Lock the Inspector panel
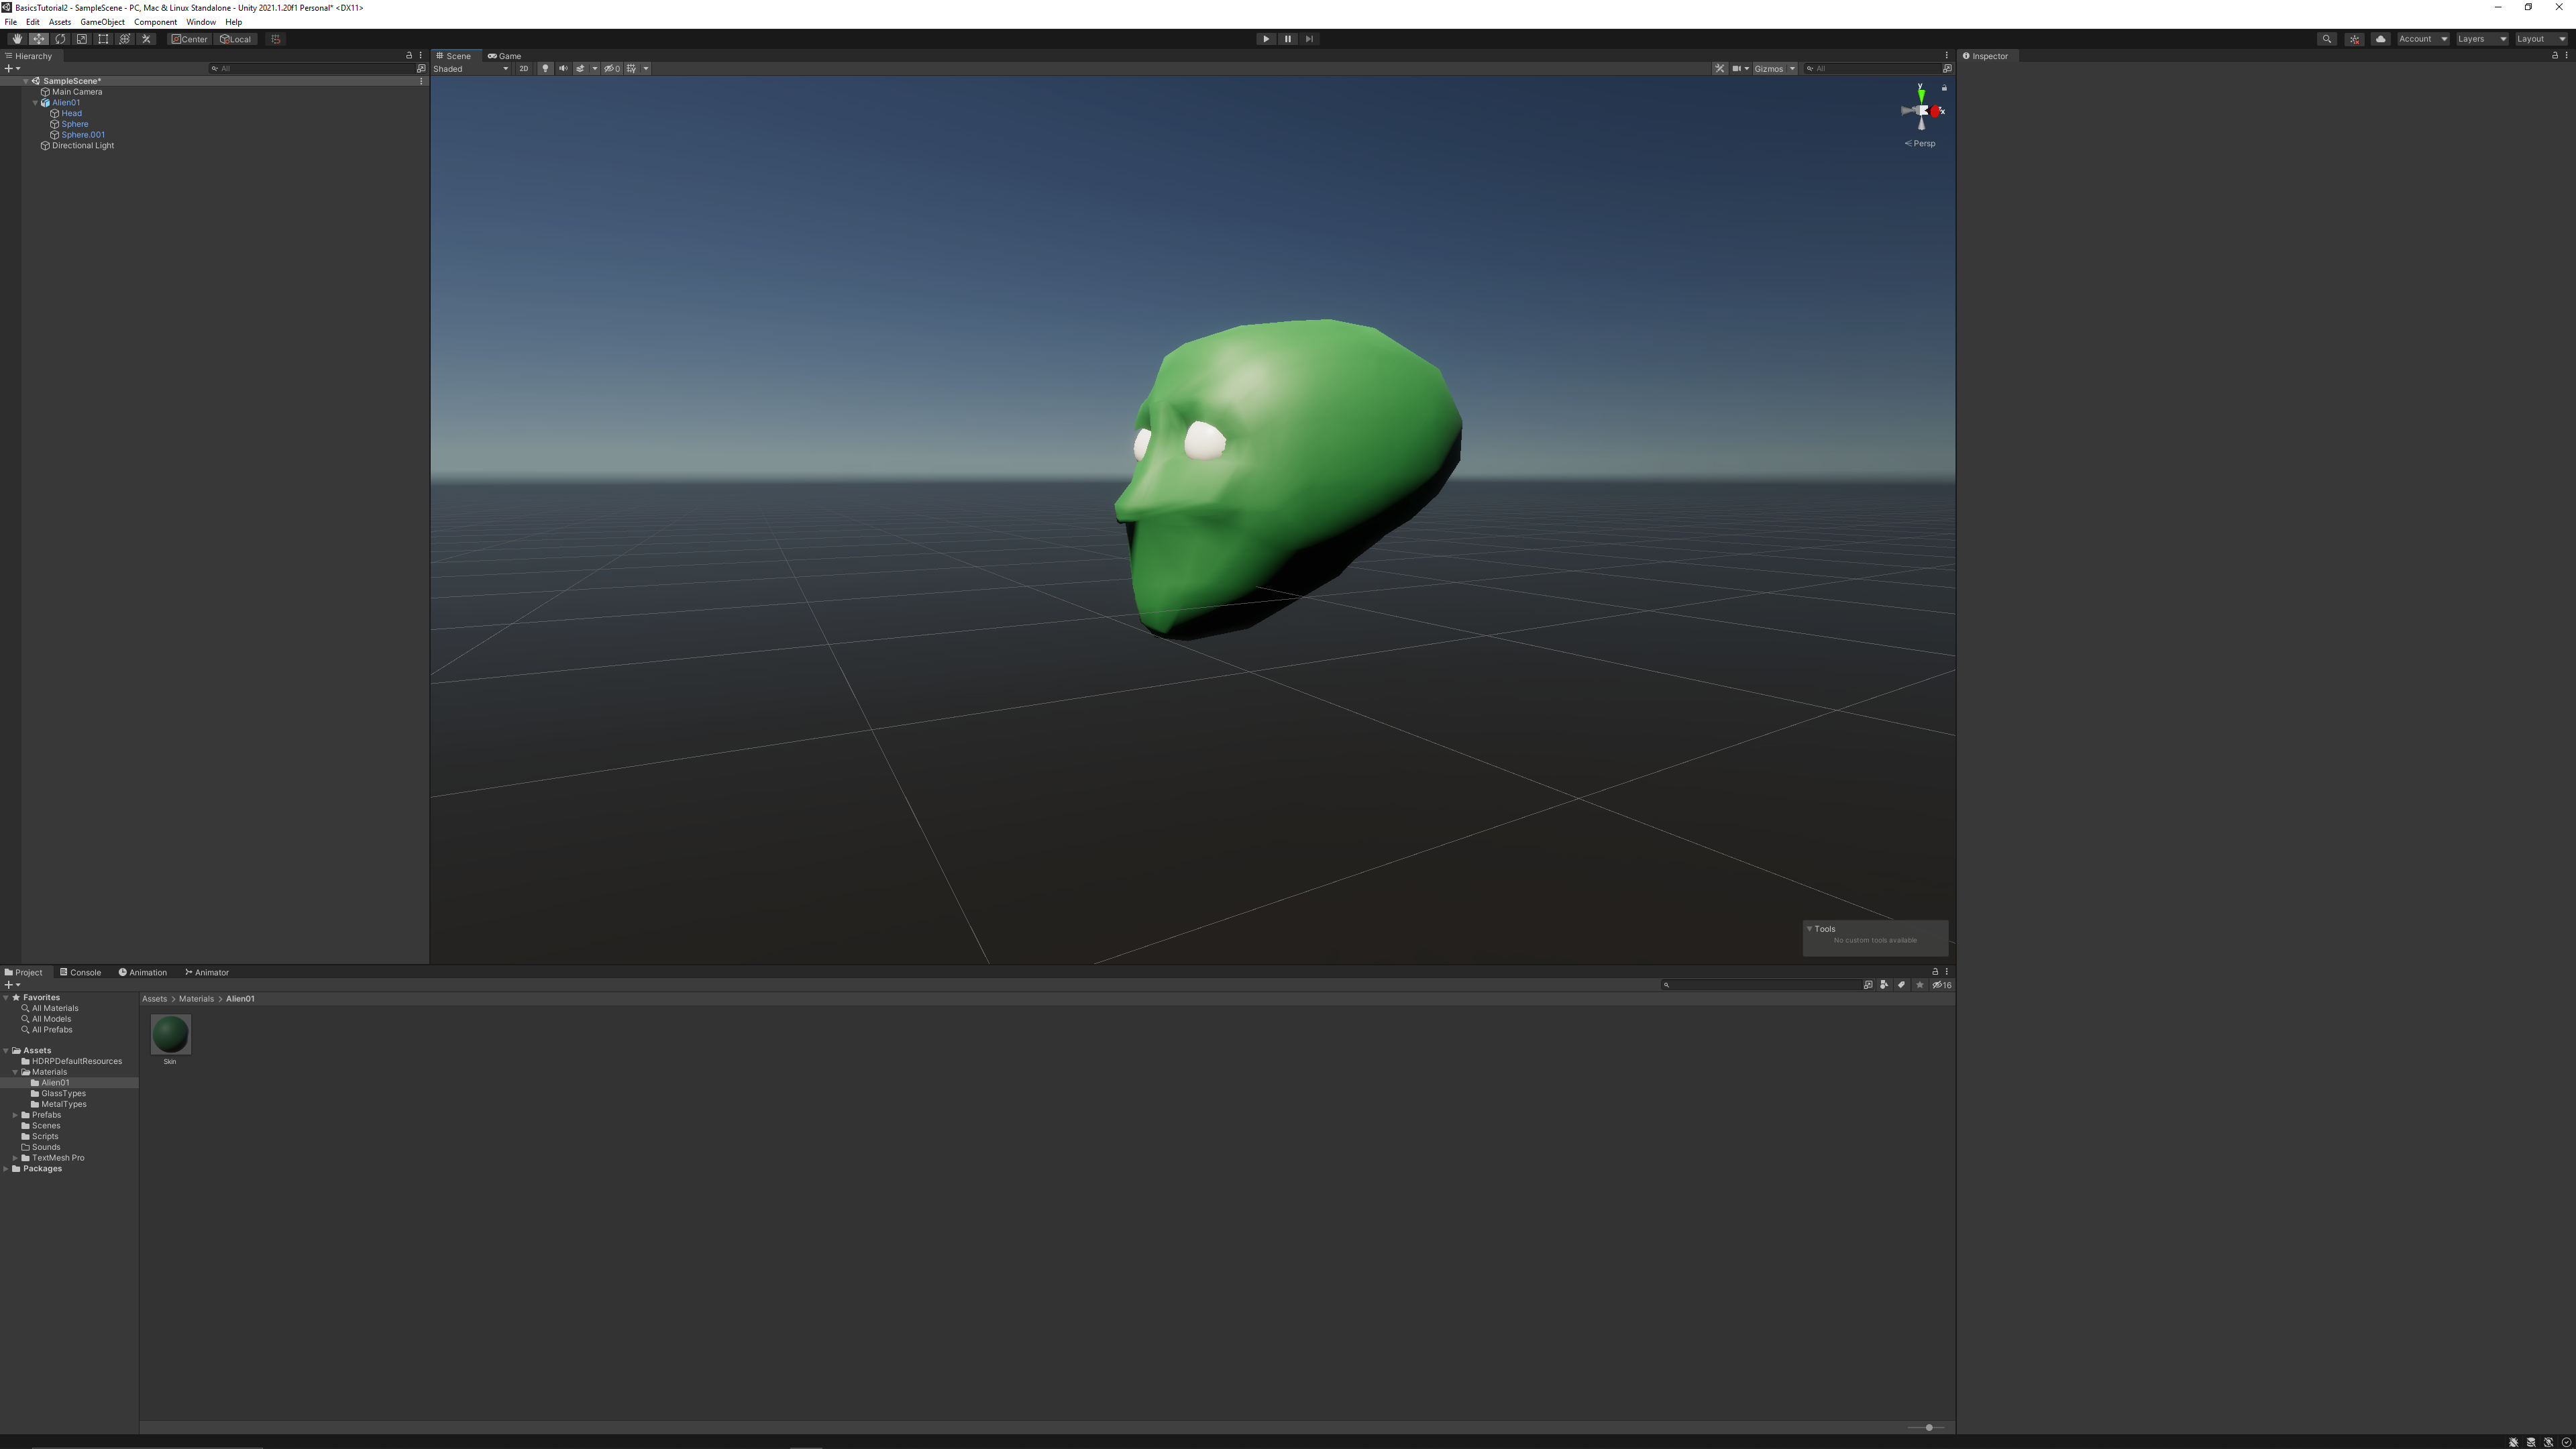2576x1449 pixels. click(2555, 56)
